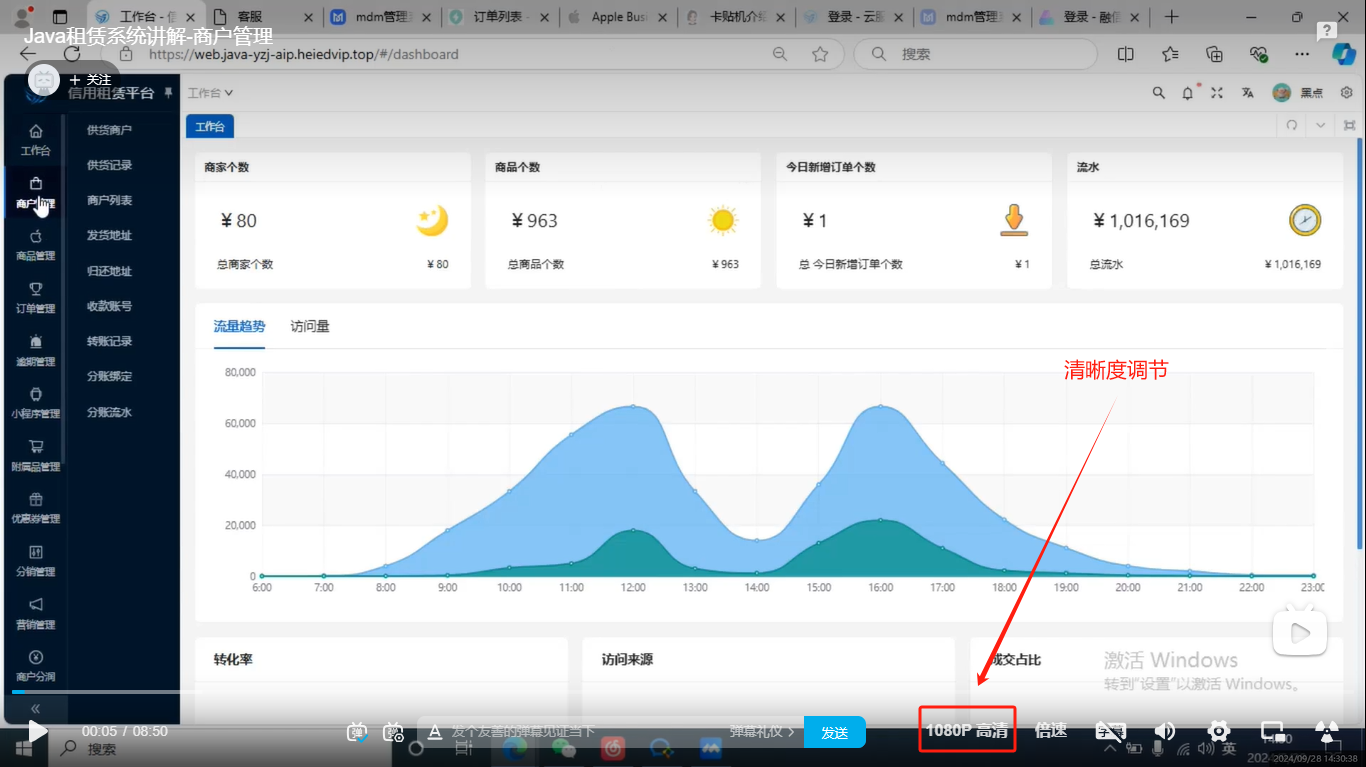The image size is (1366, 767).
Task: Open the notification bell icon
Action: 1188,93
